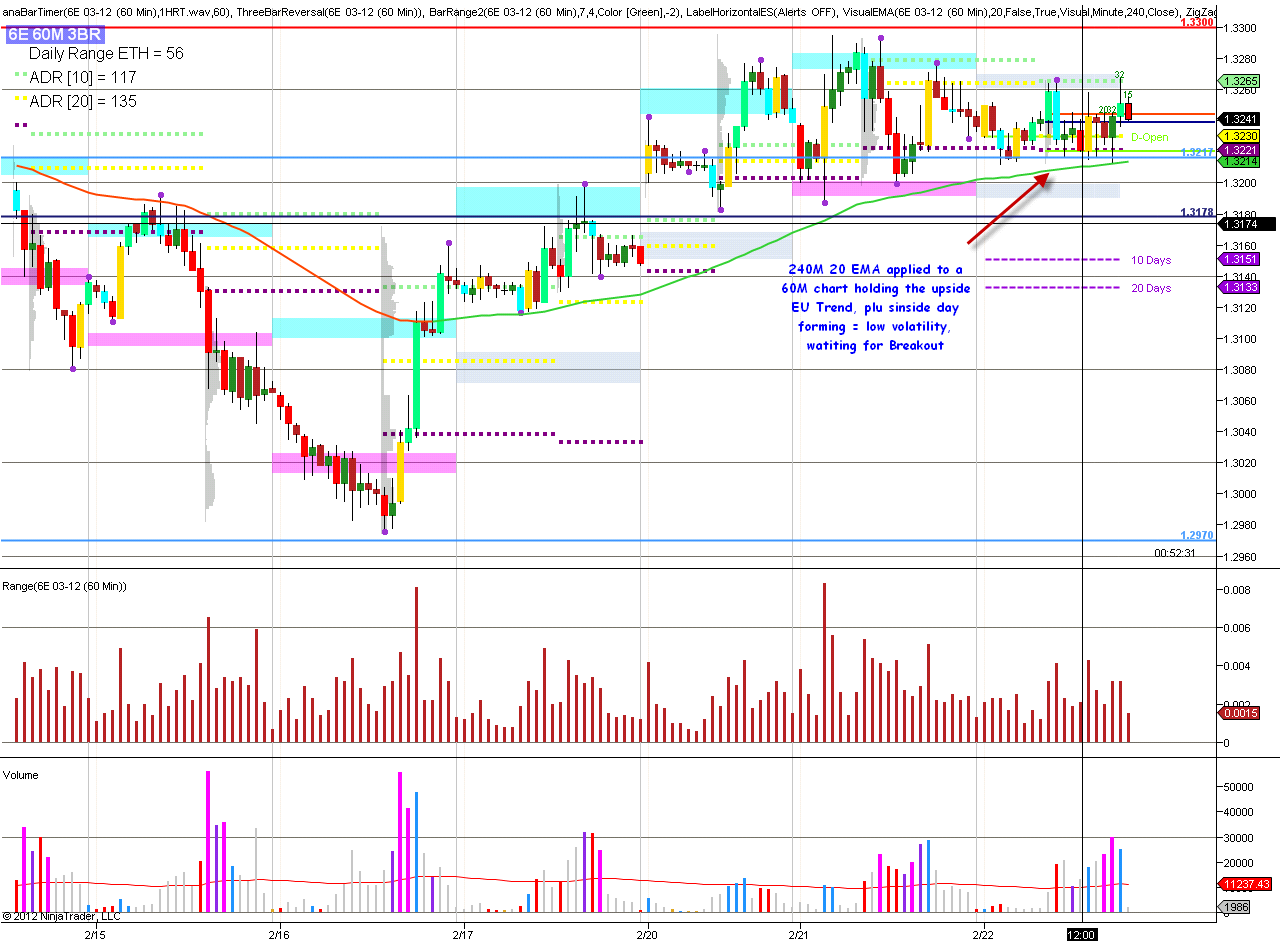Click the 'D-Open' level label
This screenshot has height=949, width=1280.
click(x=1149, y=137)
